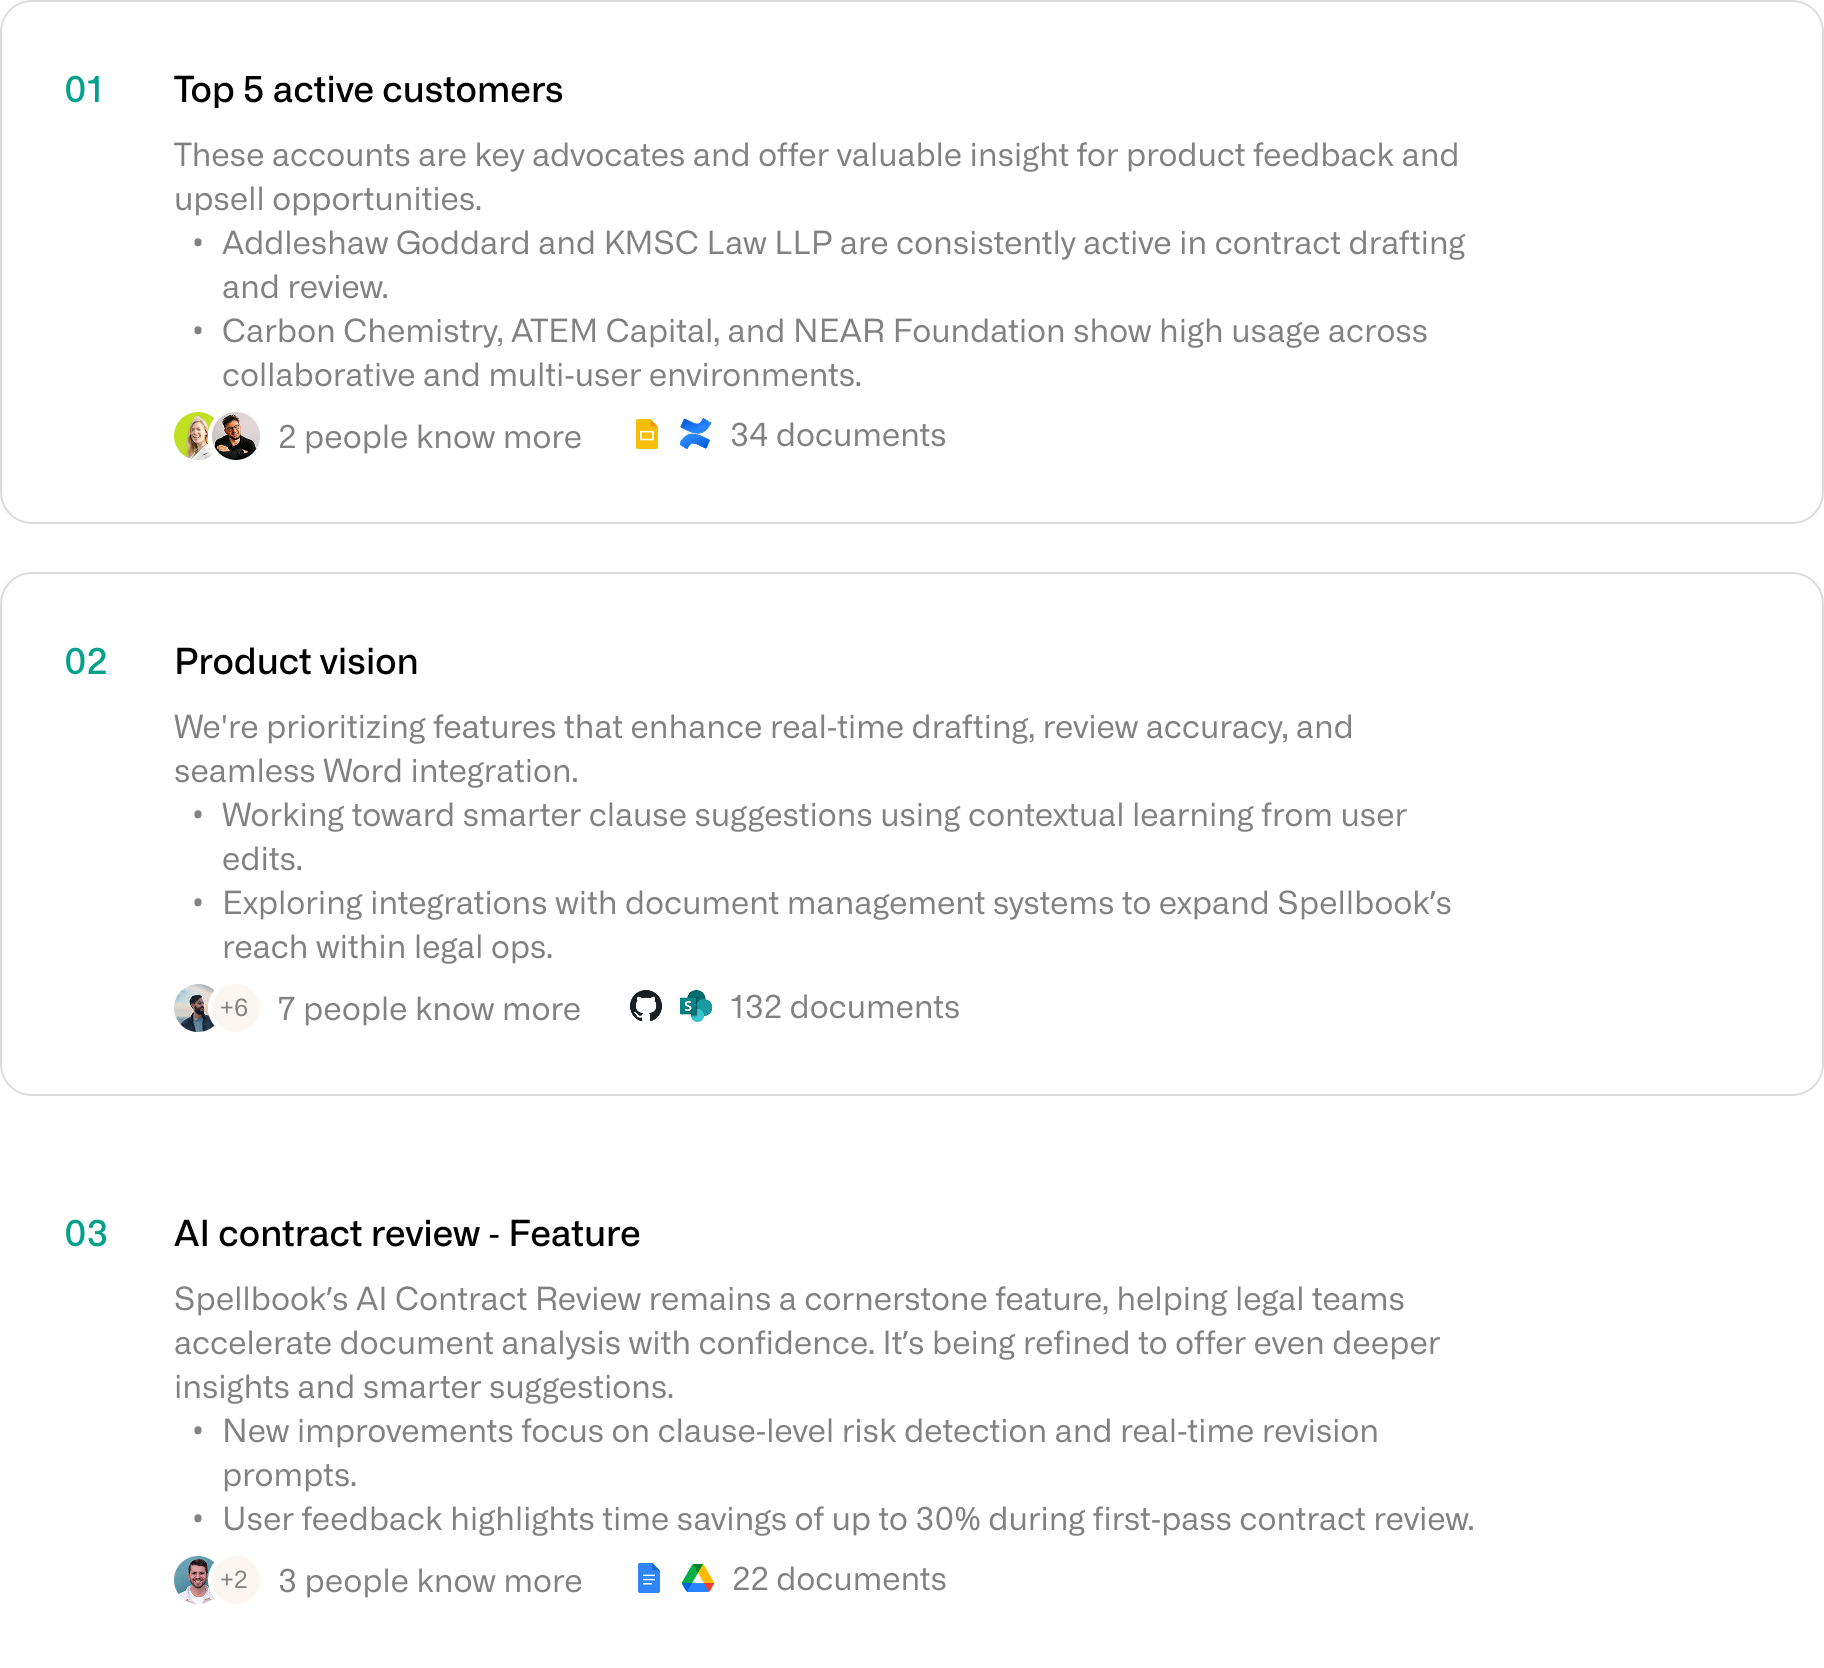
Task: Open the +6 more people badge
Action: coord(236,1007)
